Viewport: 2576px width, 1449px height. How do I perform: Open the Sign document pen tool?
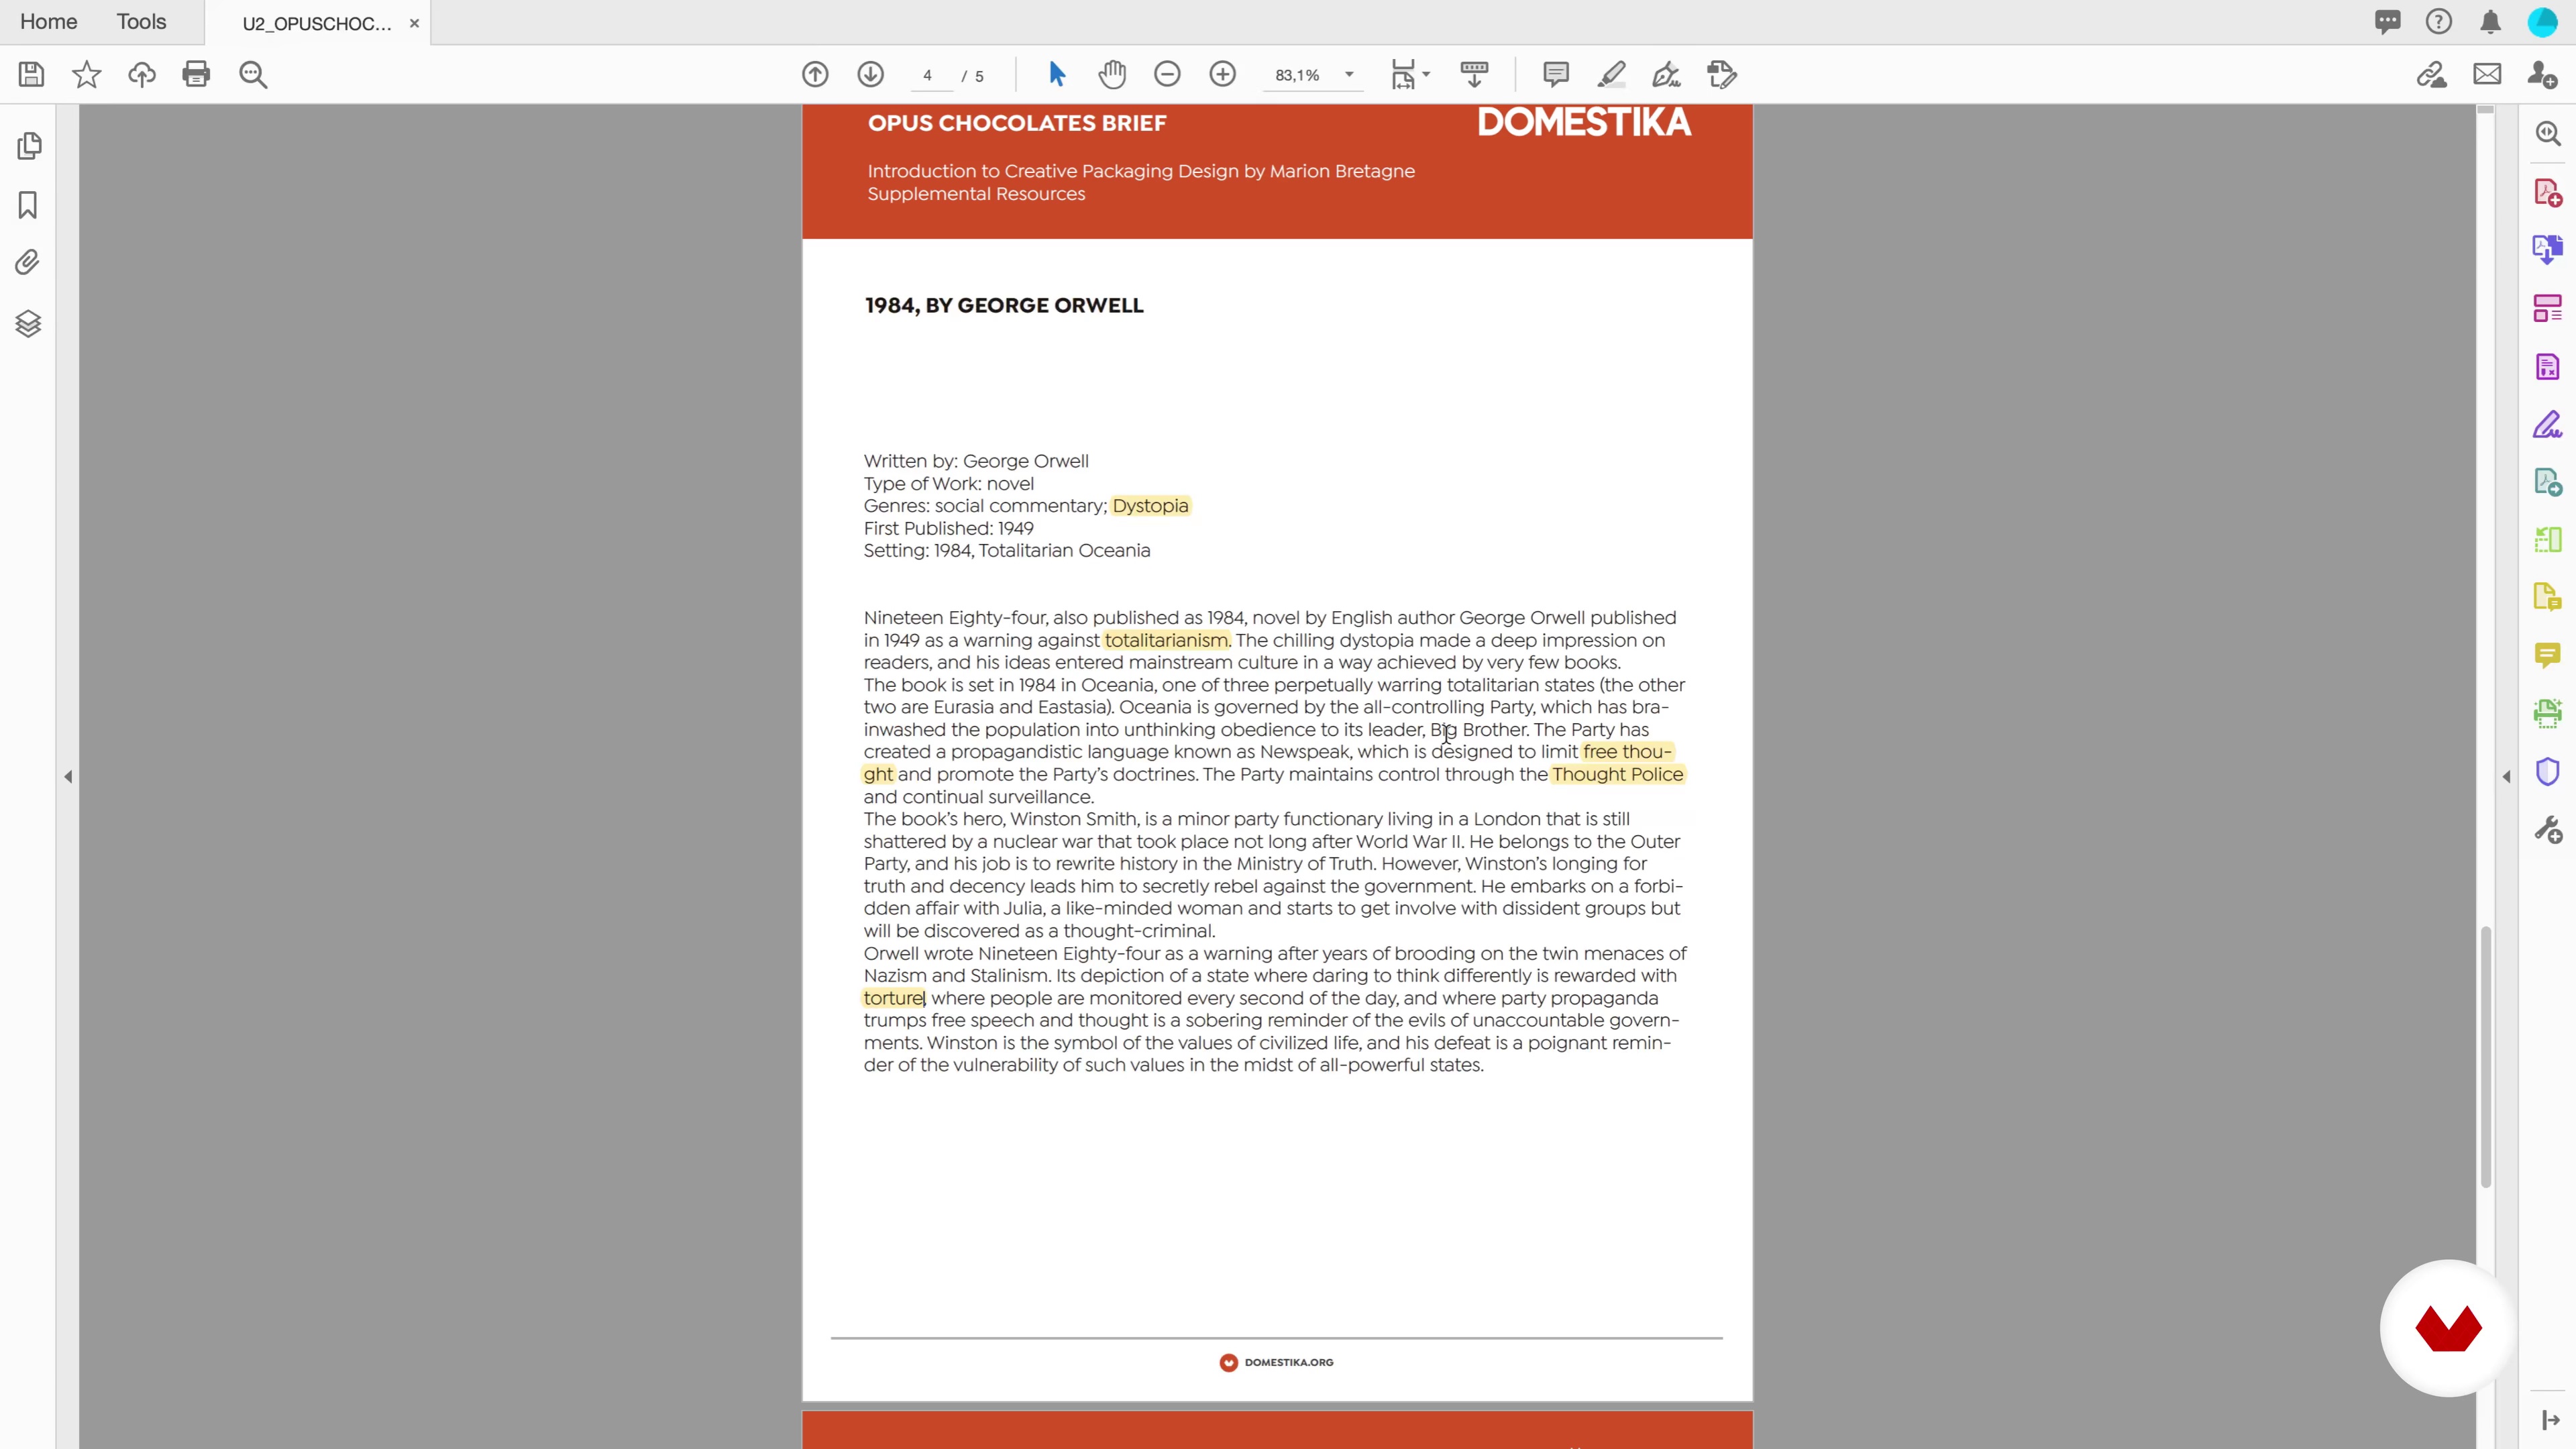(x=1666, y=74)
